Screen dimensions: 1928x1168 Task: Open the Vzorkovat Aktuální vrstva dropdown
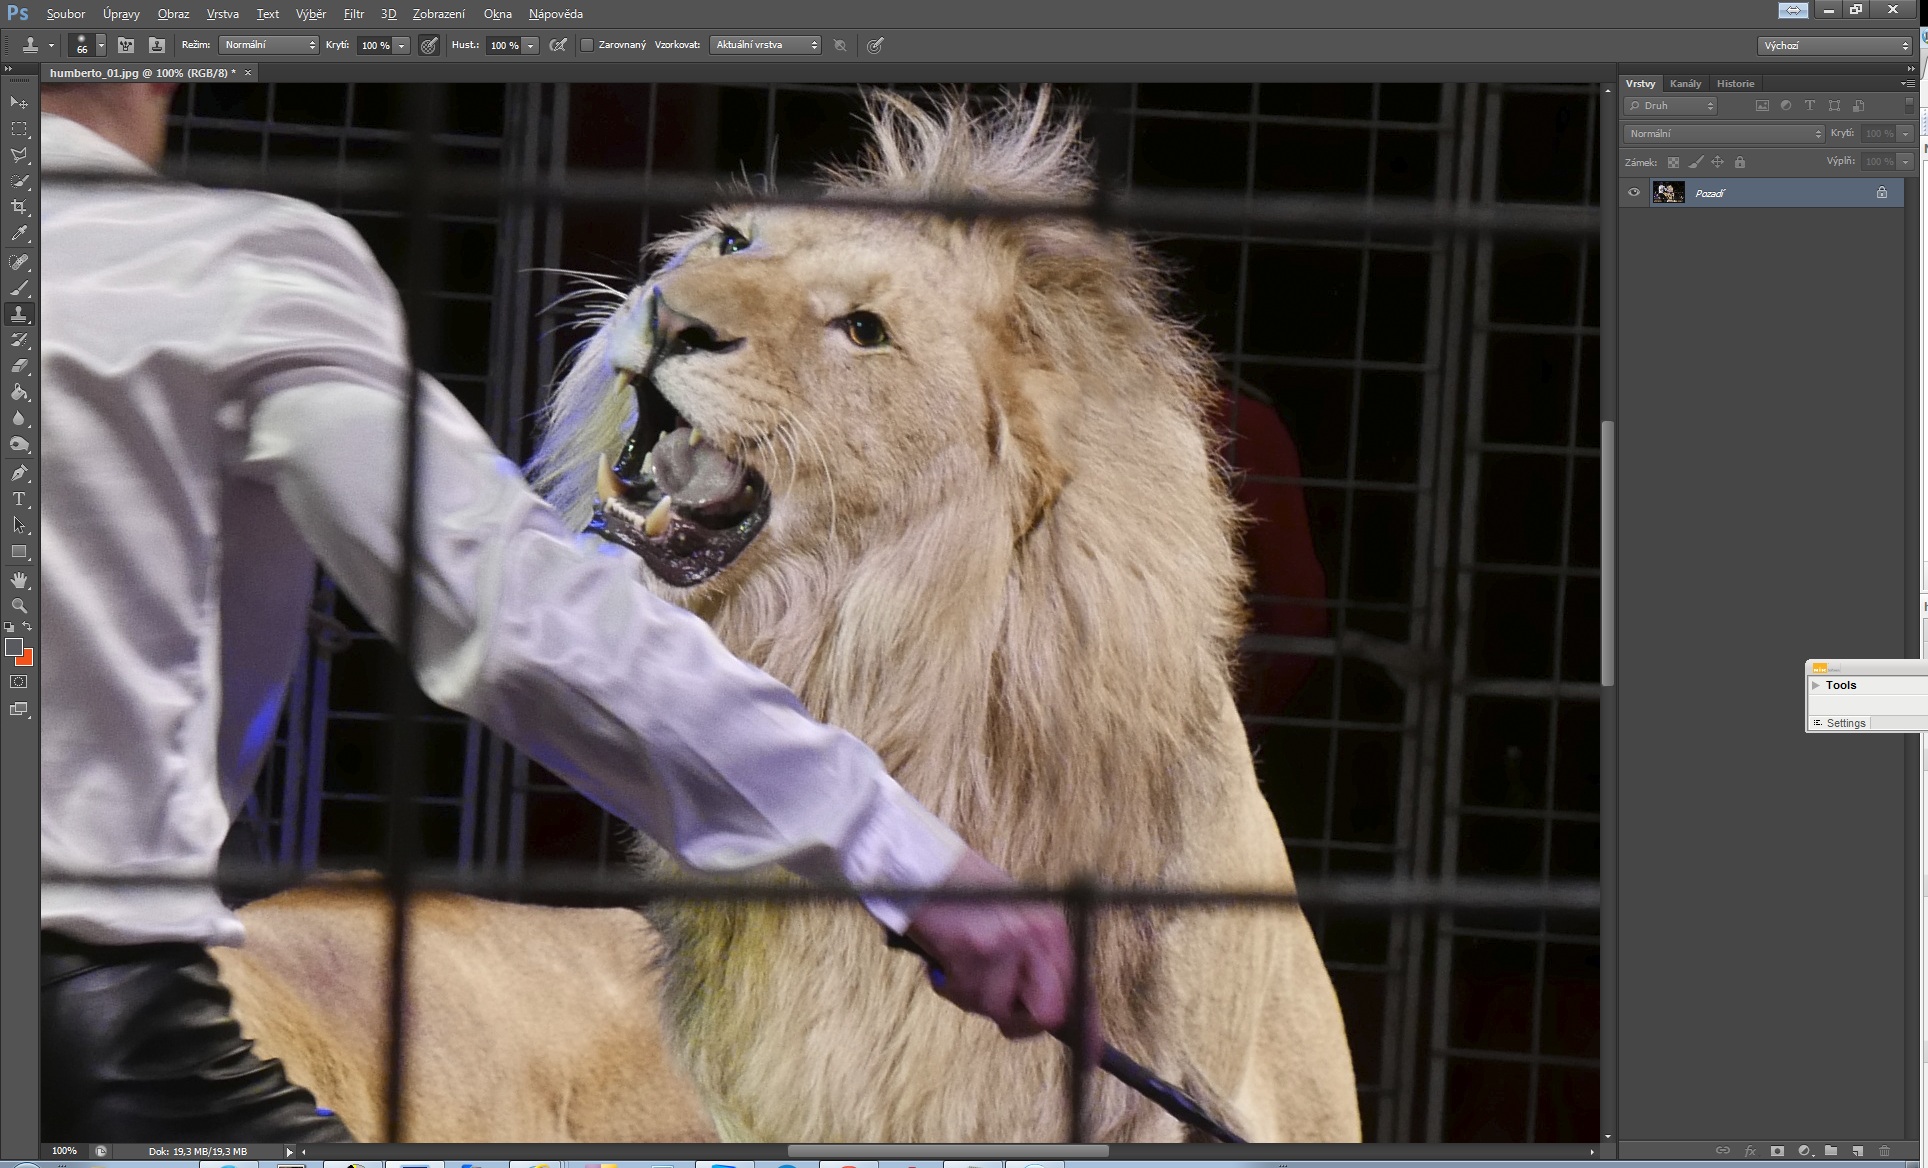pos(765,45)
